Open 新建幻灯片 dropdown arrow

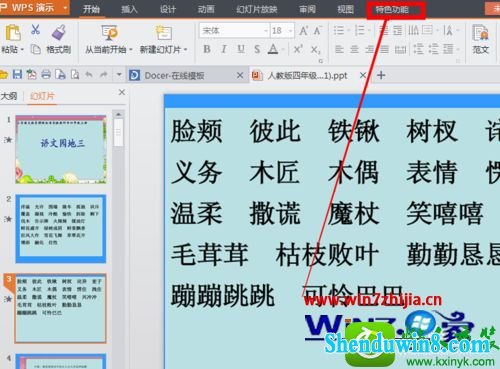(x=185, y=50)
